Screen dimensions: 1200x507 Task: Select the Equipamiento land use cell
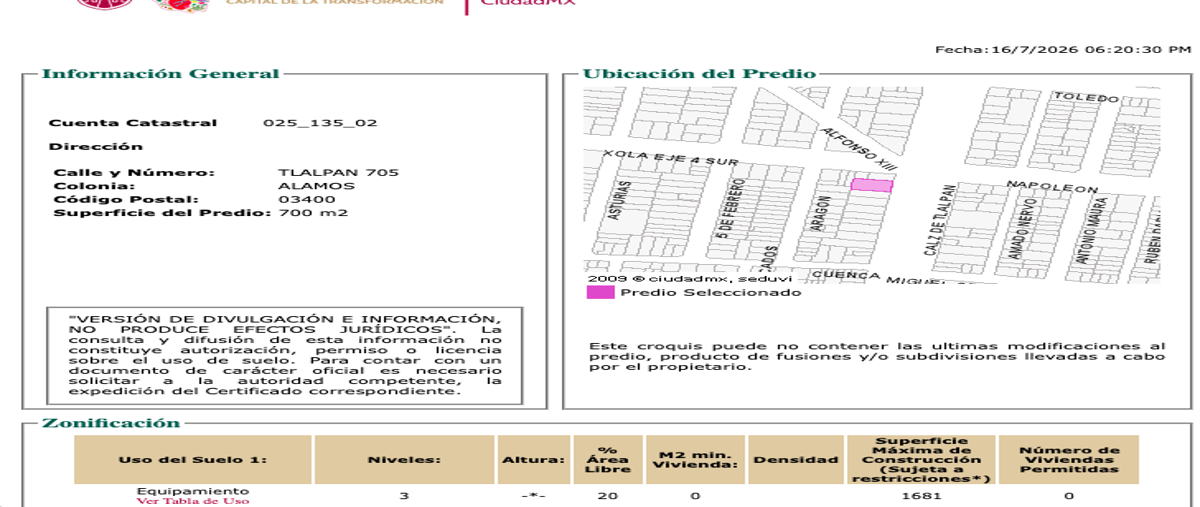(193, 491)
